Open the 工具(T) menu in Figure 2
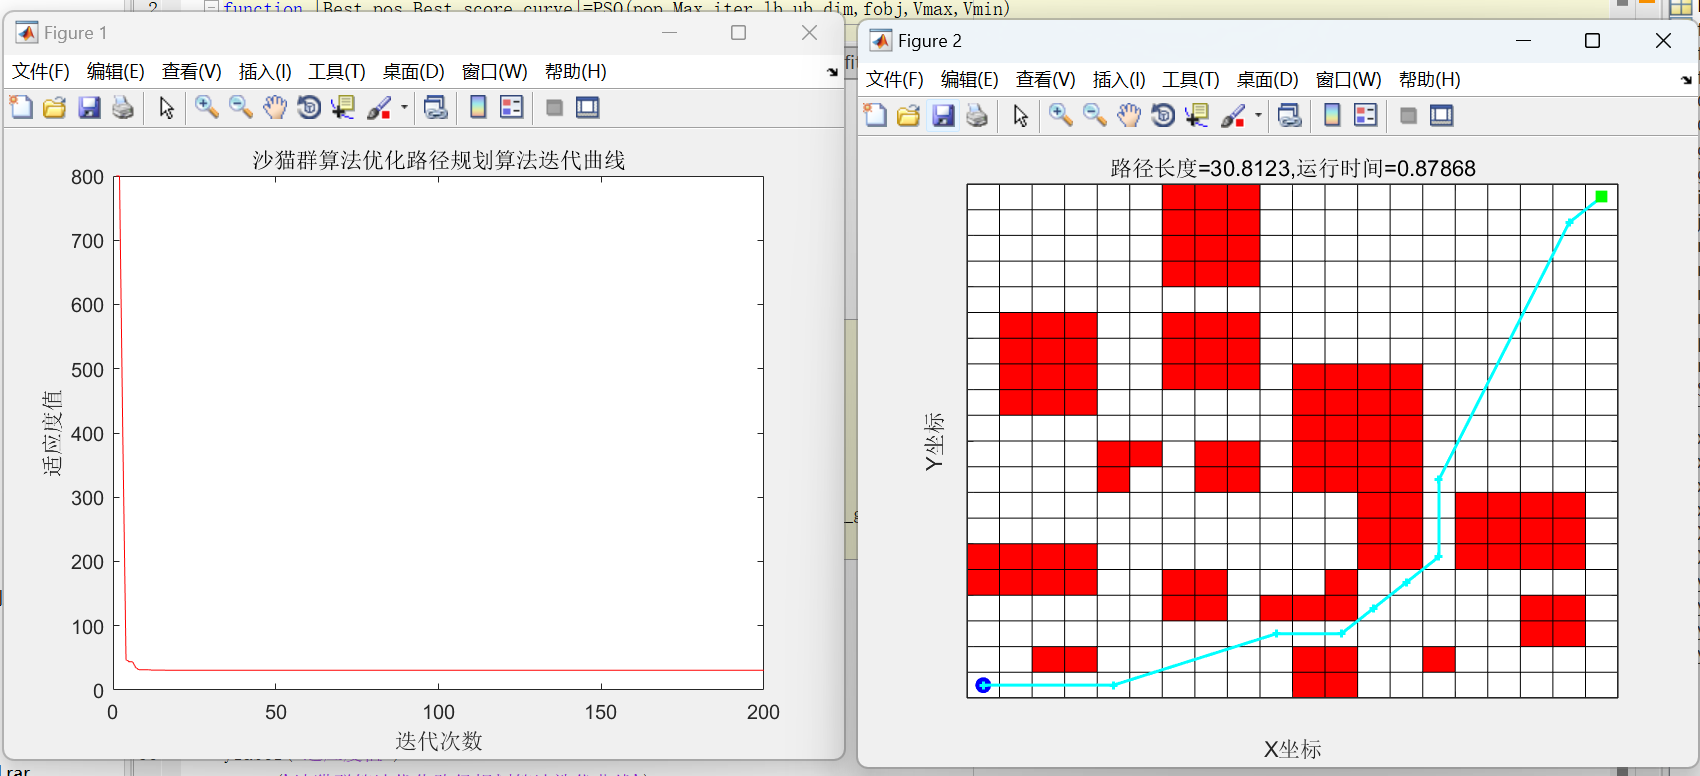The image size is (1700, 776). [1190, 80]
